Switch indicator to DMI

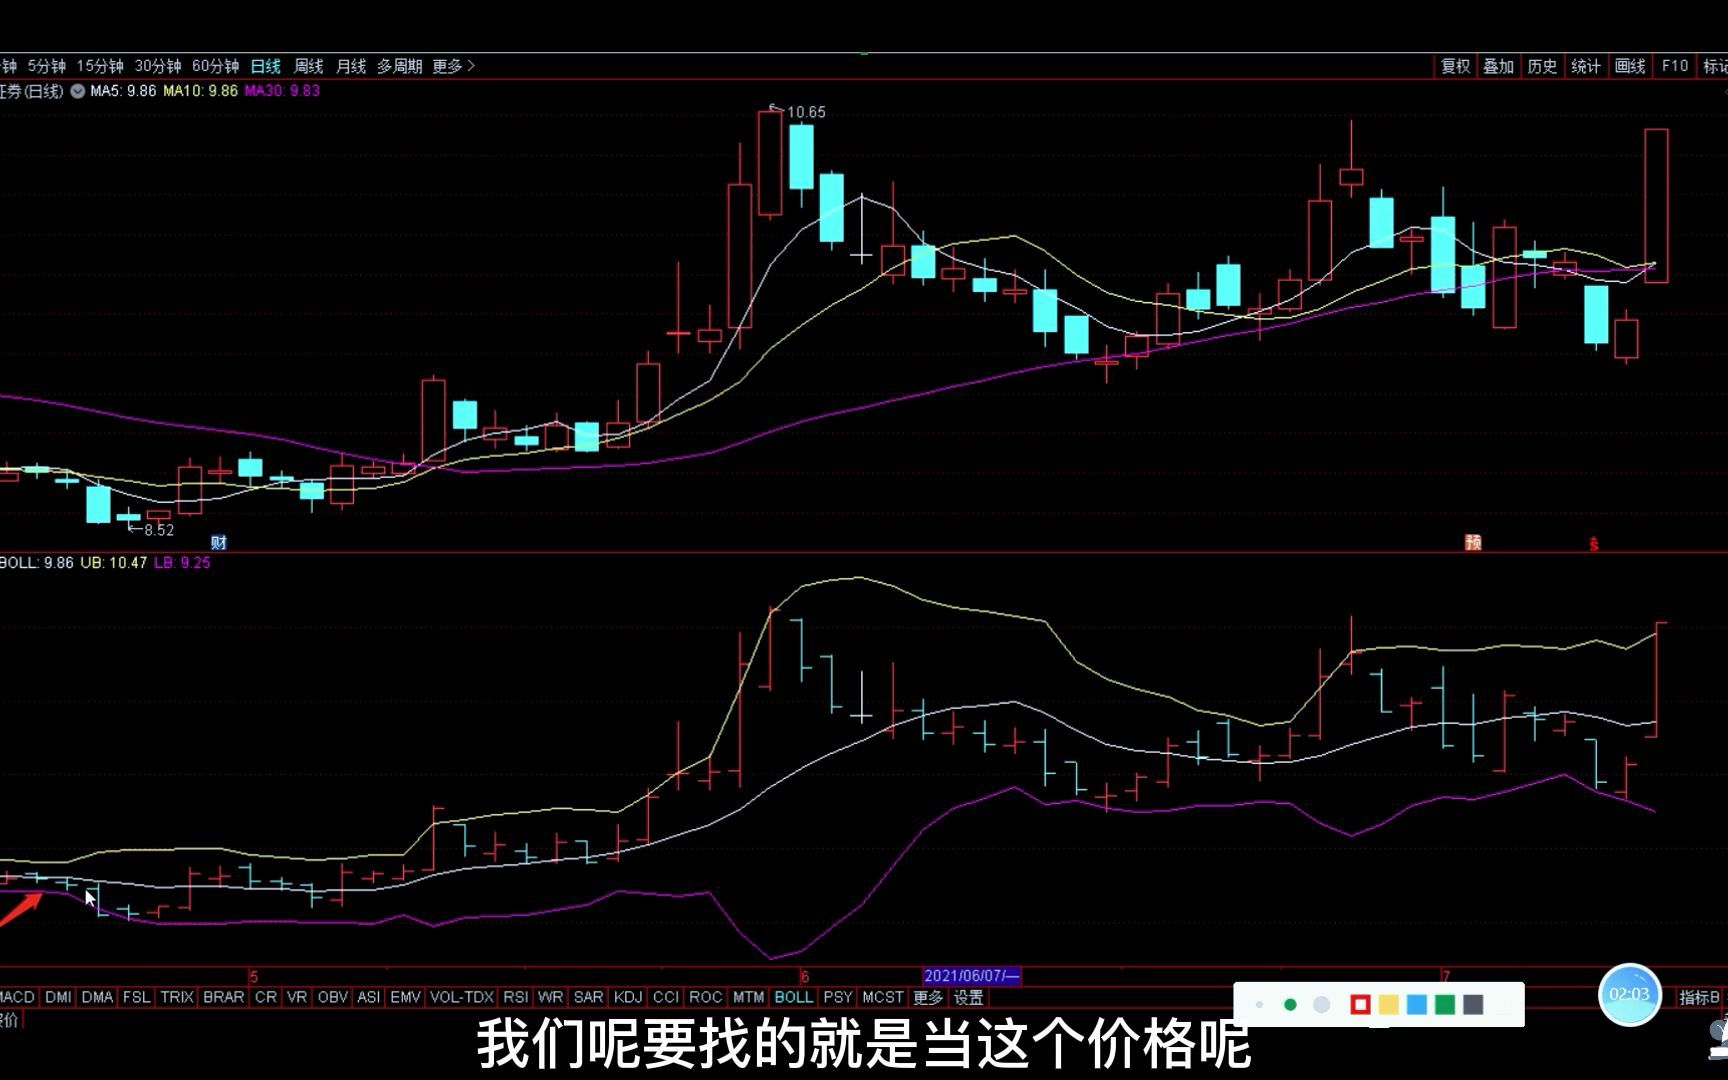[x=58, y=997]
